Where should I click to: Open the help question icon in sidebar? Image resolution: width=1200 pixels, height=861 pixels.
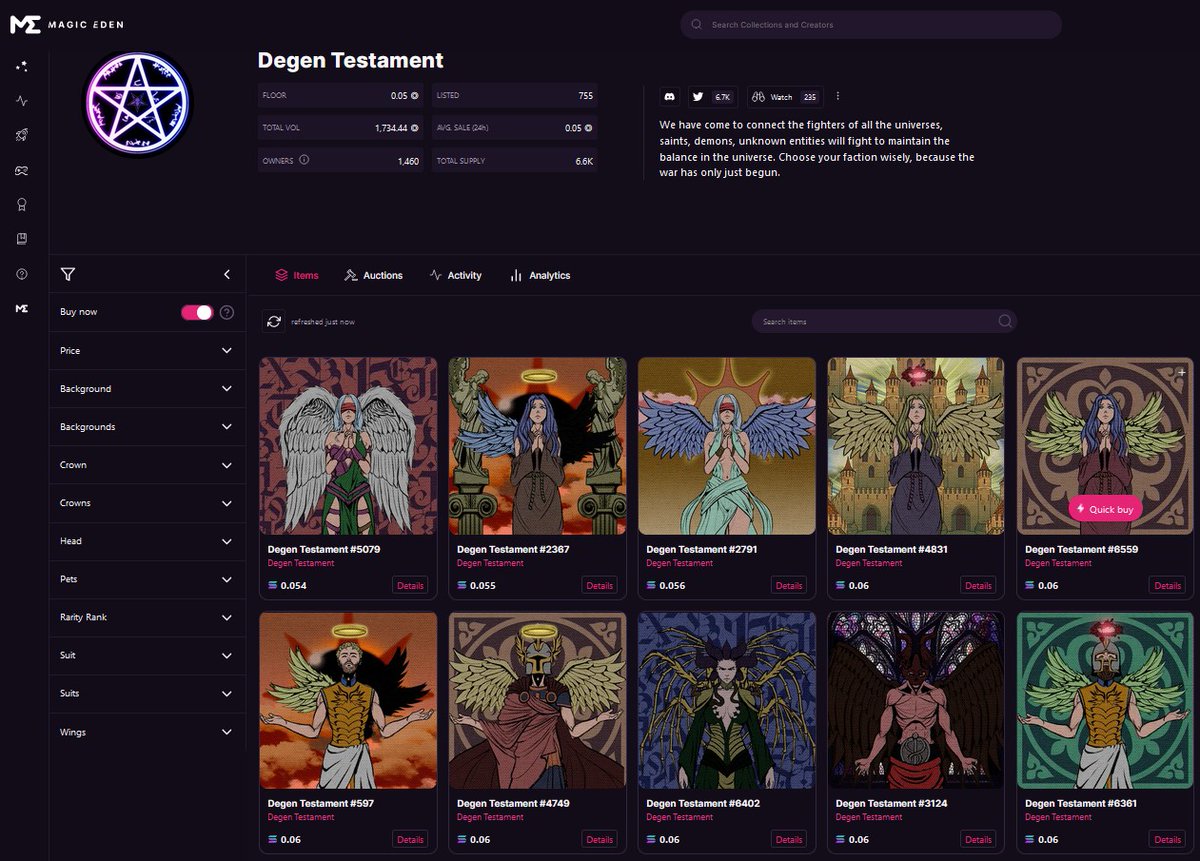pyautogui.click(x=22, y=274)
